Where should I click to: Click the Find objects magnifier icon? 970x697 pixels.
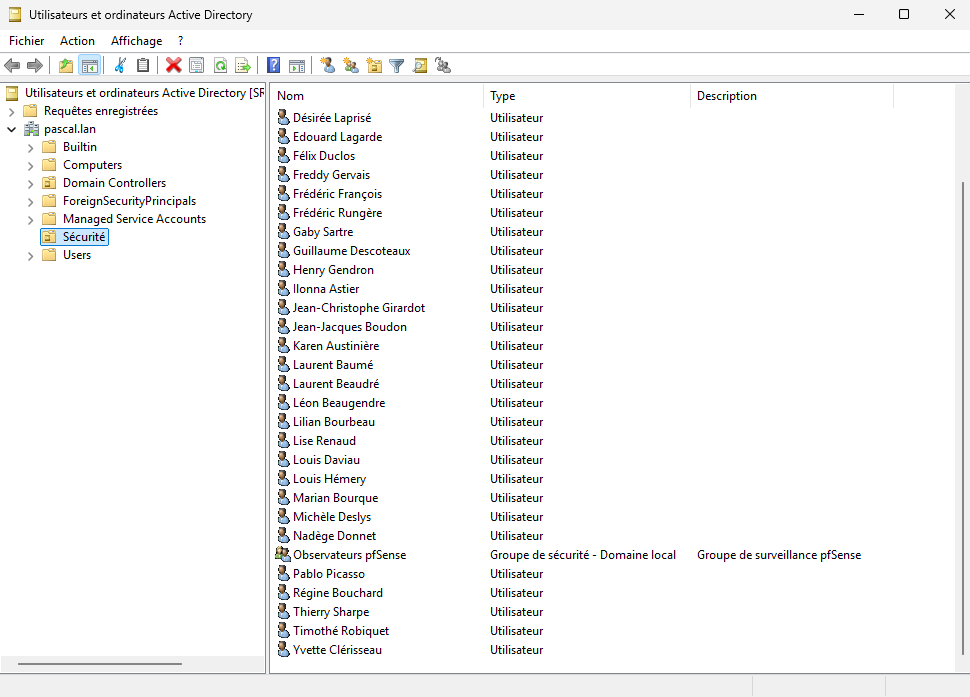coord(420,65)
